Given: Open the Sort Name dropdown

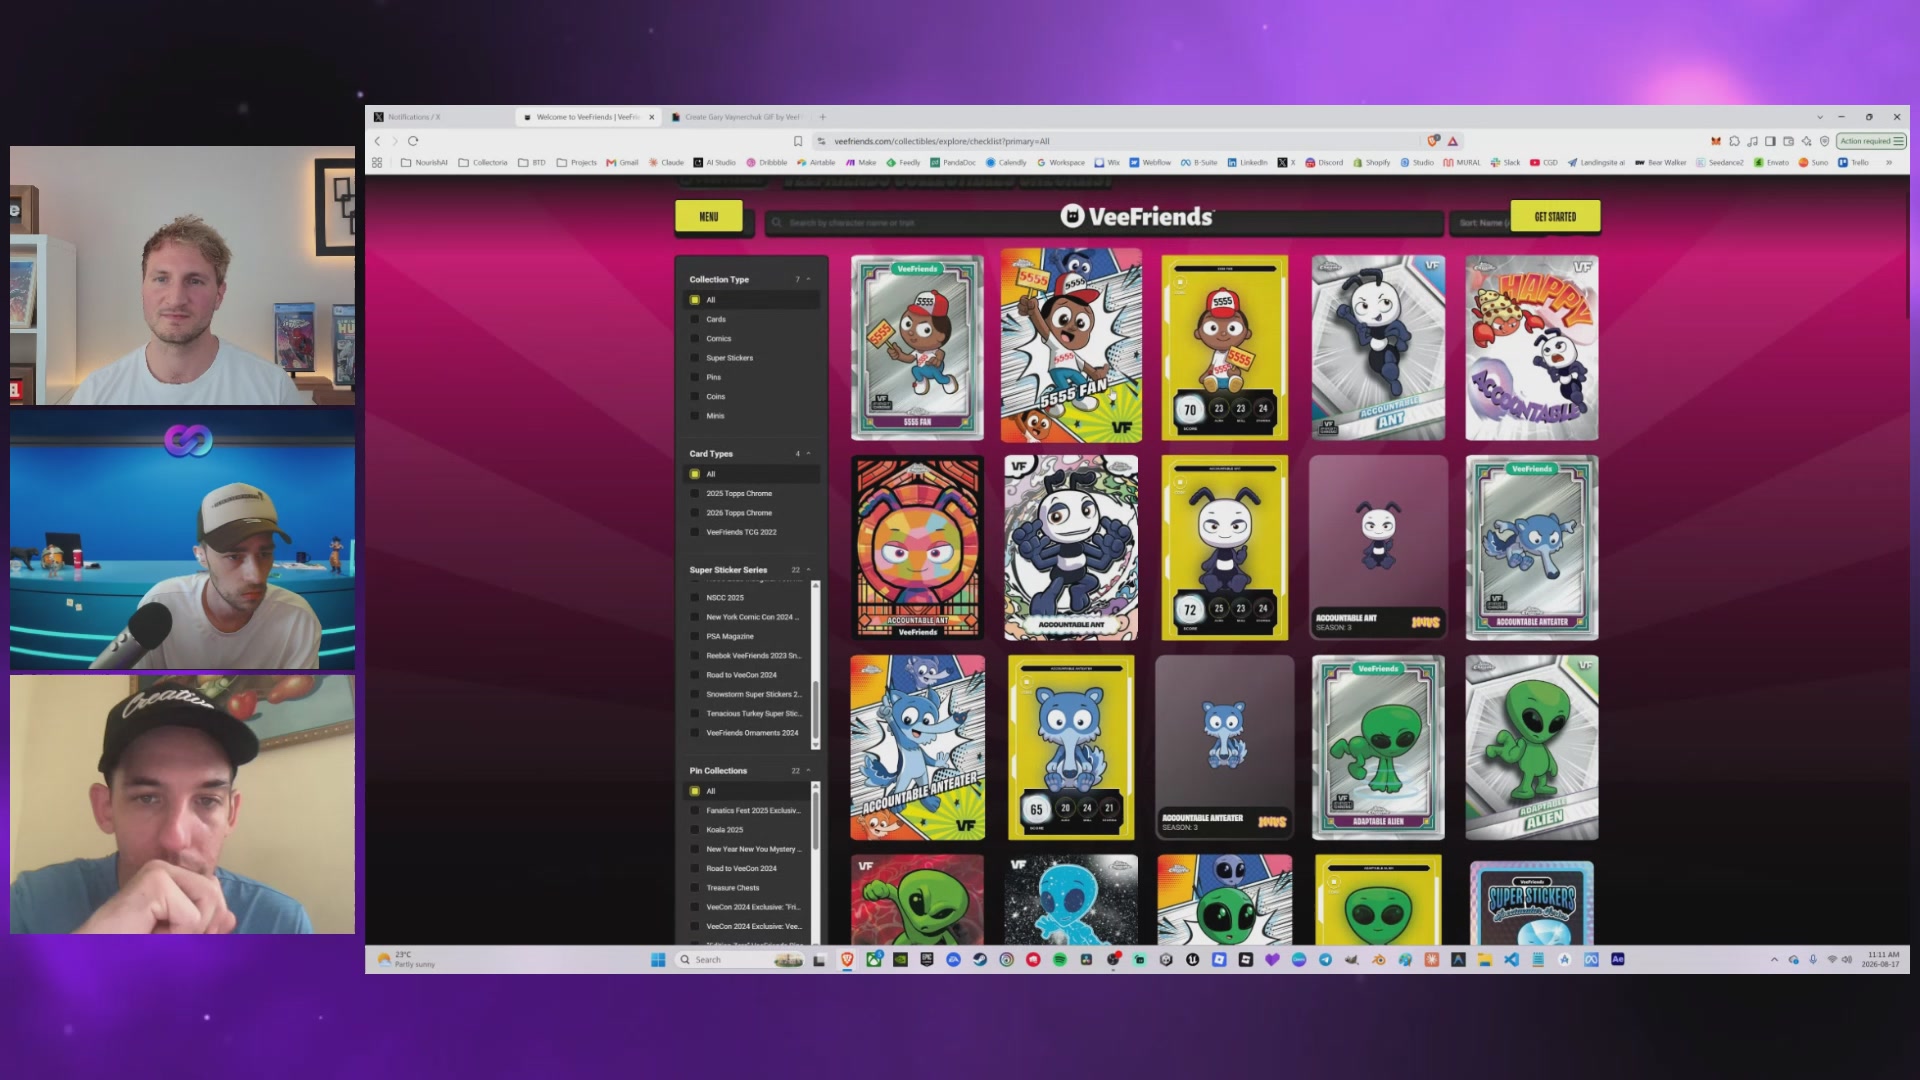Looking at the screenshot, I should pyautogui.click(x=1481, y=223).
